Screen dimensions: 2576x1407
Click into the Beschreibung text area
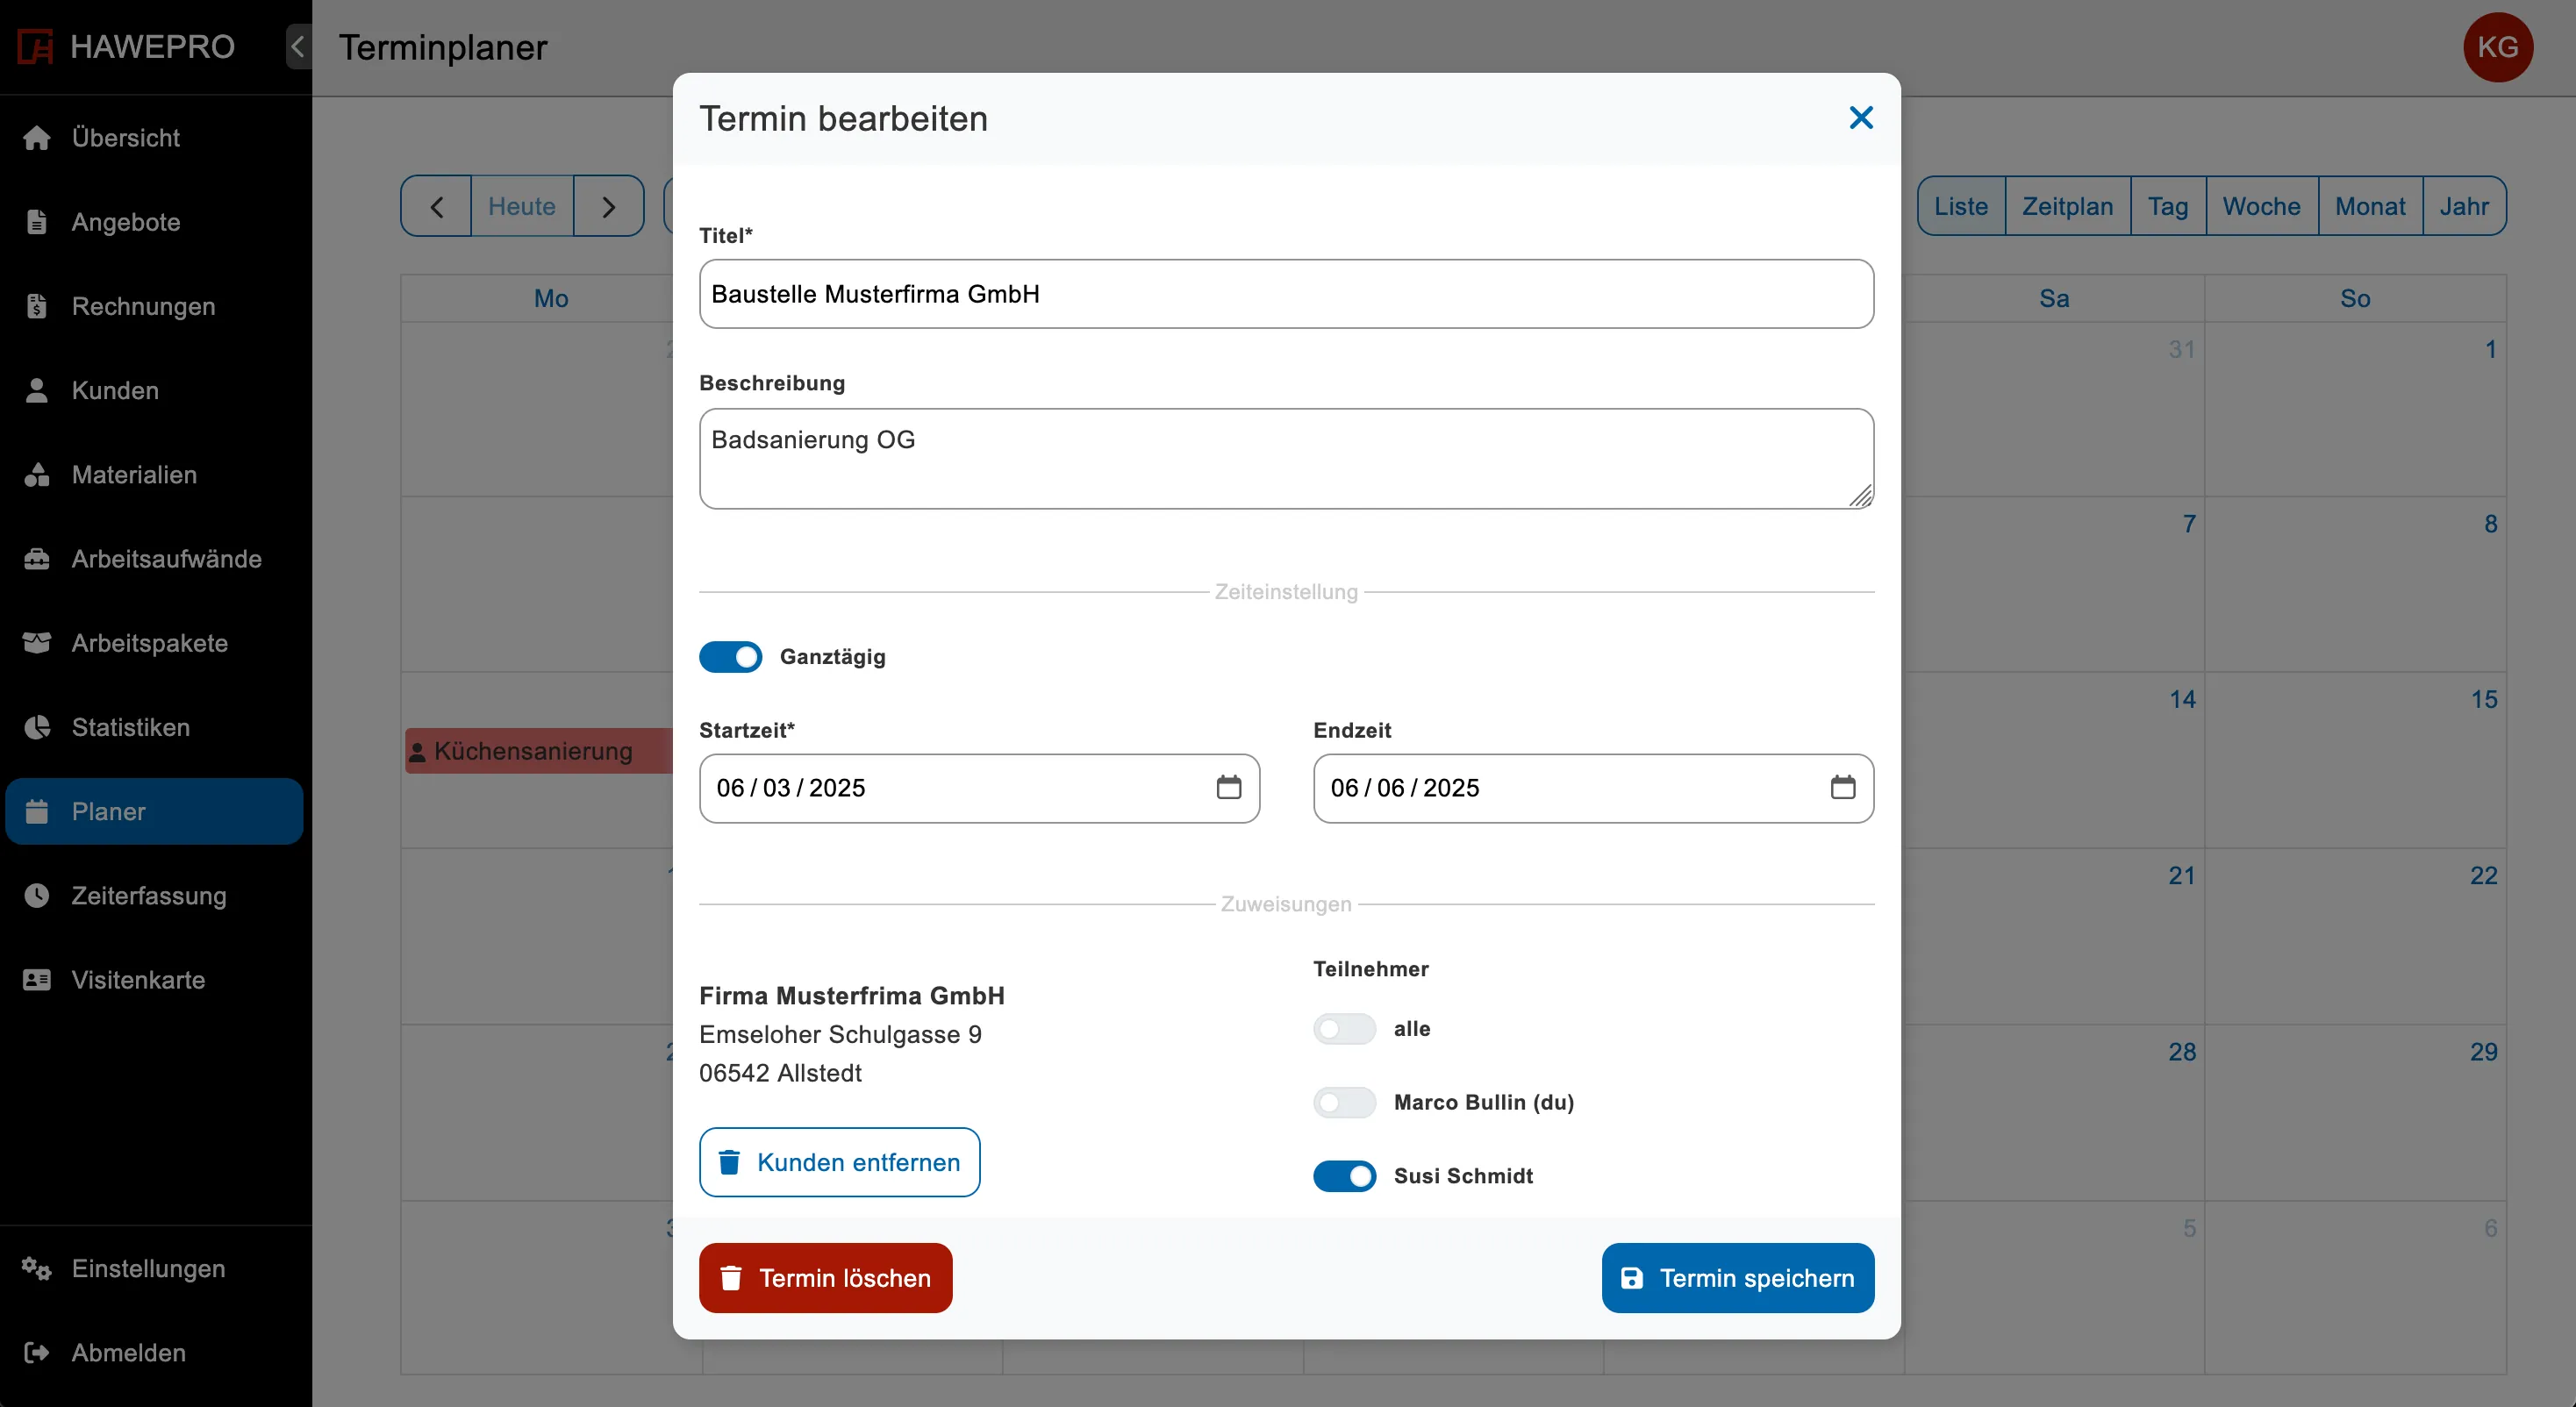point(1286,458)
